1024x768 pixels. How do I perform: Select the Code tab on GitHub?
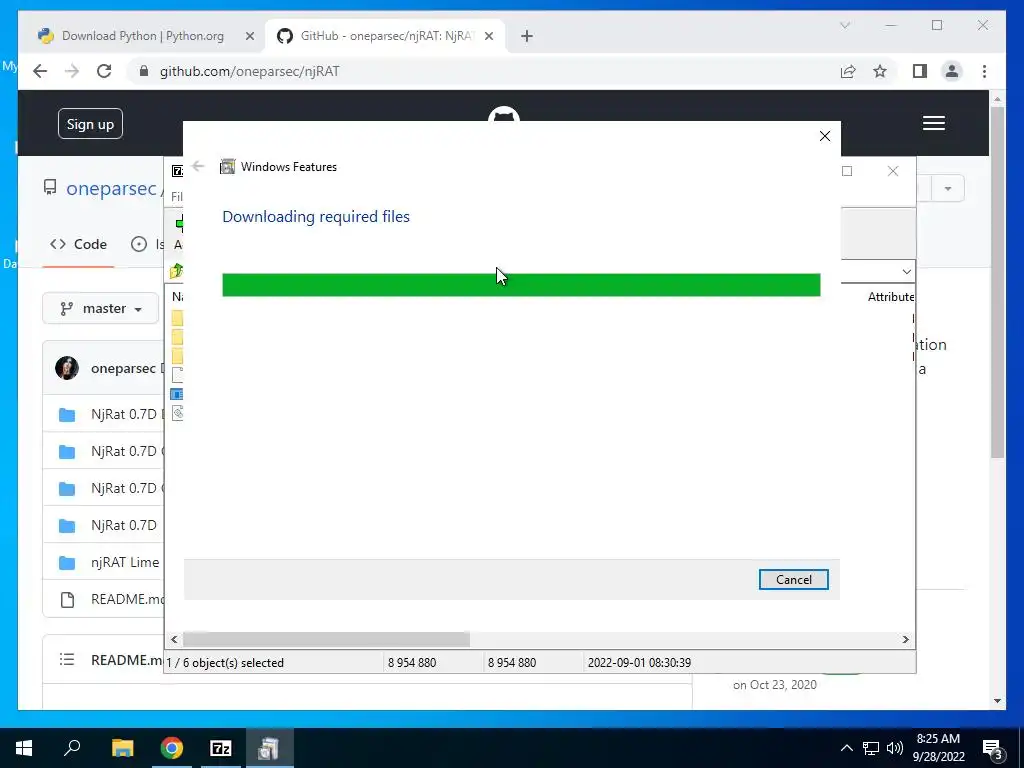[78, 244]
